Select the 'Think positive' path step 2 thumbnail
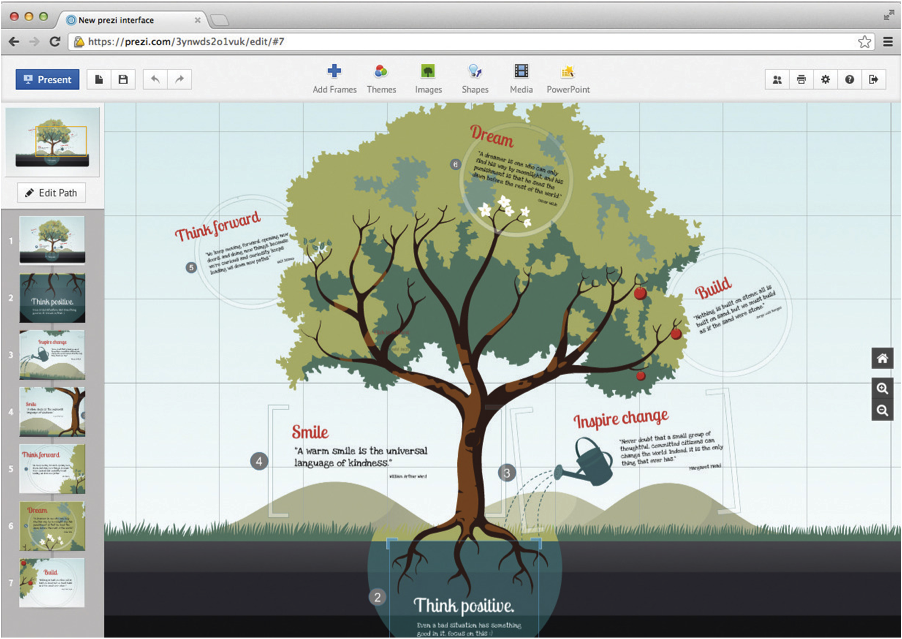 pos(52,298)
